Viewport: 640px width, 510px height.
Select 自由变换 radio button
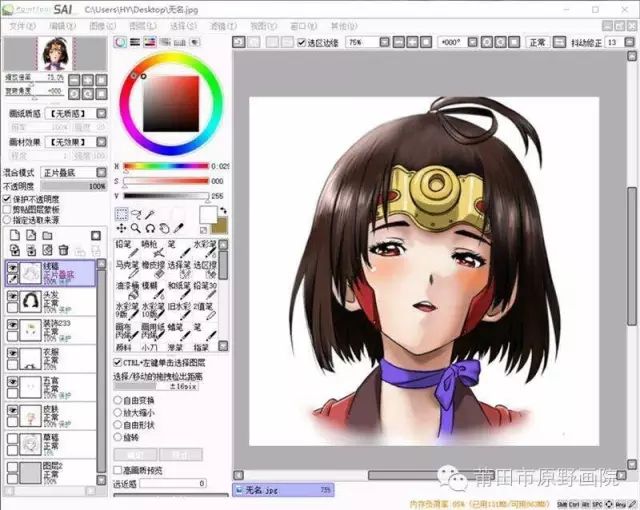coord(118,400)
